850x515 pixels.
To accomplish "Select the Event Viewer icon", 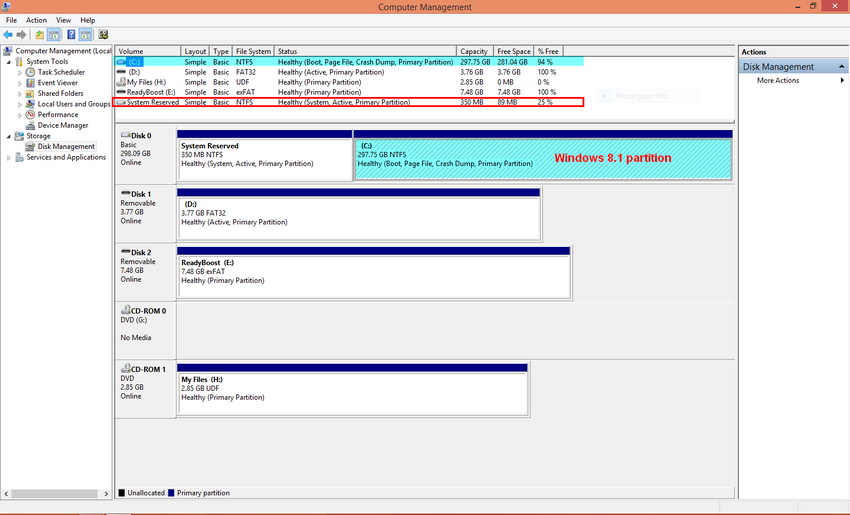I will pos(30,83).
